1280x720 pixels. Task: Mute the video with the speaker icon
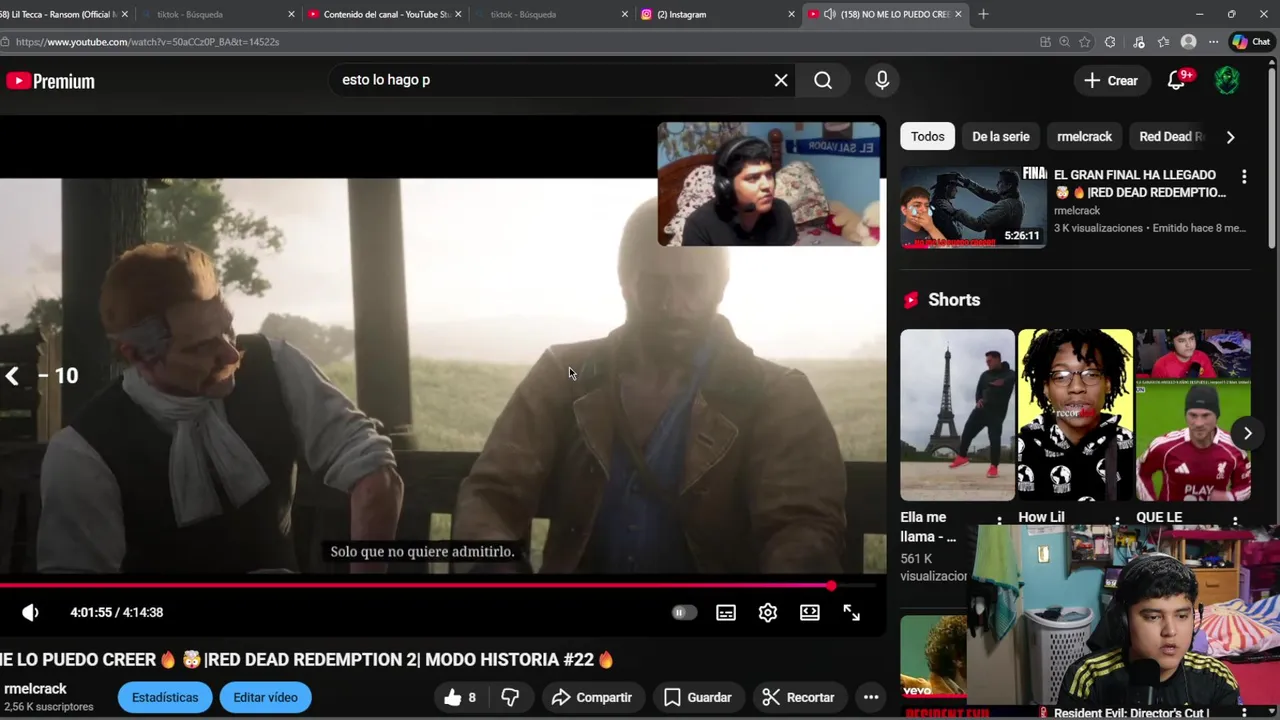pyautogui.click(x=30, y=612)
